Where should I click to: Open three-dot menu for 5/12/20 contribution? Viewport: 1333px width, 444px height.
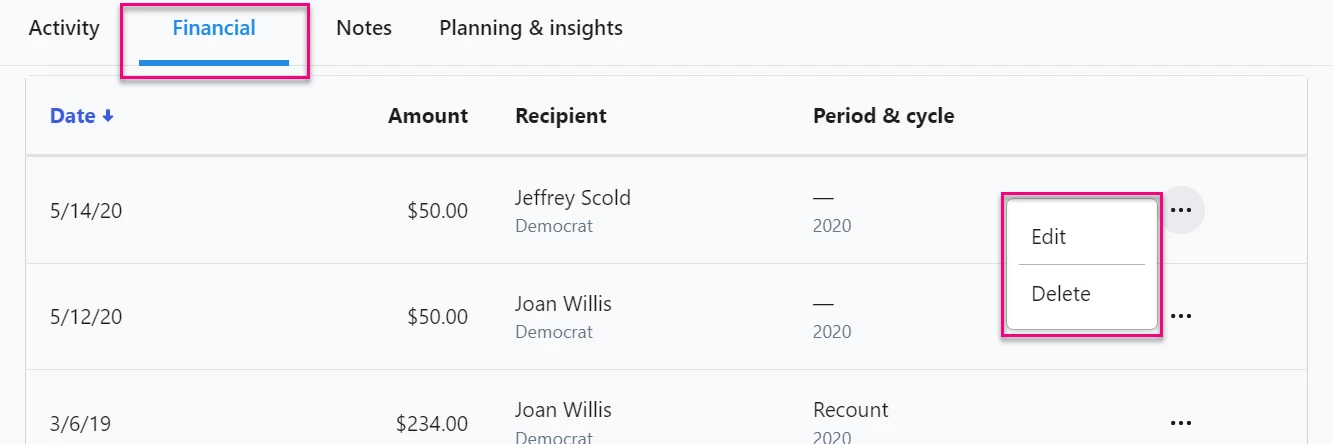1181,316
